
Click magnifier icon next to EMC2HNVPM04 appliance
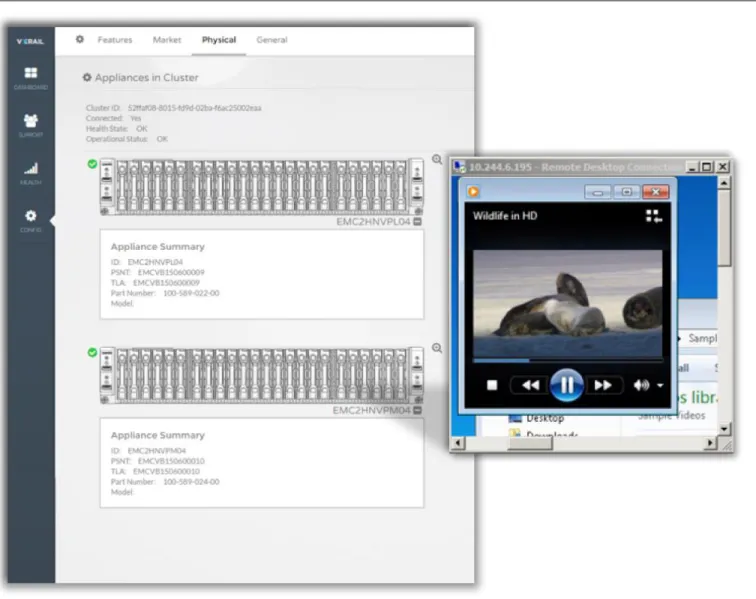point(437,348)
